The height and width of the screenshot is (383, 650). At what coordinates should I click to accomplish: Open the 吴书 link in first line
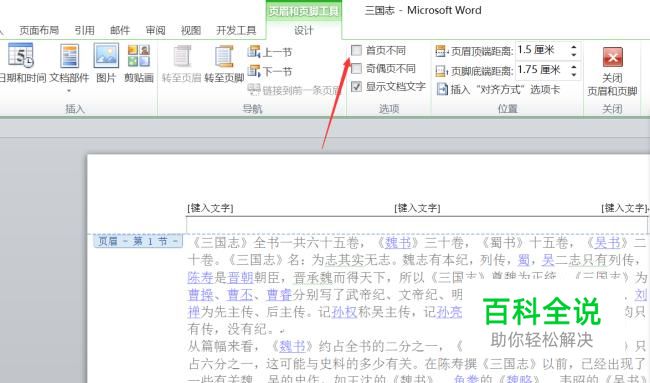click(607, 242)
